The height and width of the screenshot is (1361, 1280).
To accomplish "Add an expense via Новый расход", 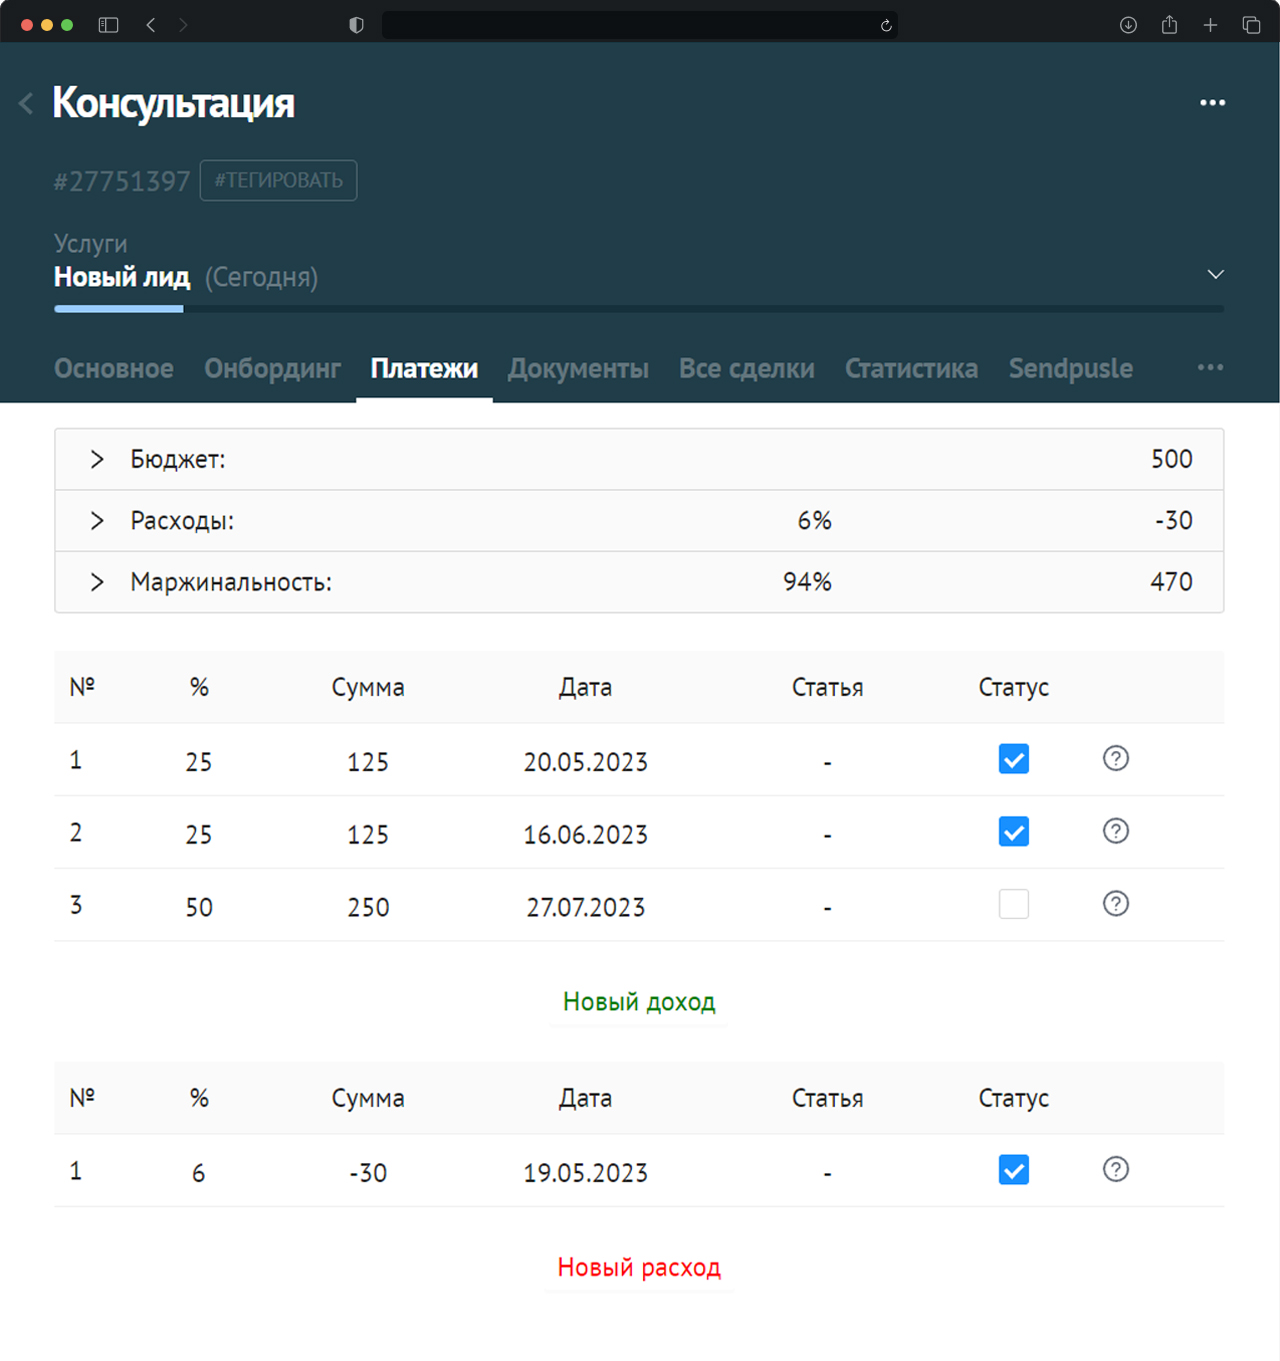I will (x=639, y=1267).
